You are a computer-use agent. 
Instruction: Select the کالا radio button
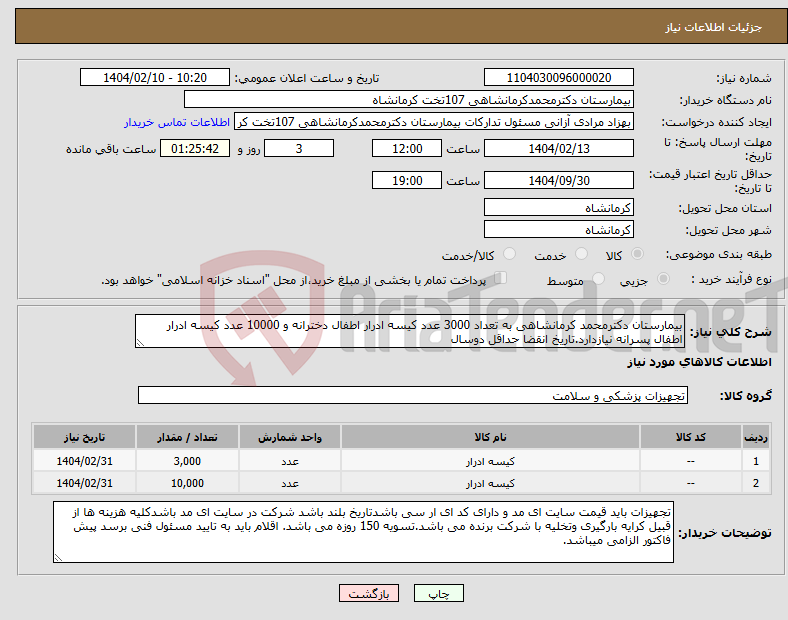[637, 254]
